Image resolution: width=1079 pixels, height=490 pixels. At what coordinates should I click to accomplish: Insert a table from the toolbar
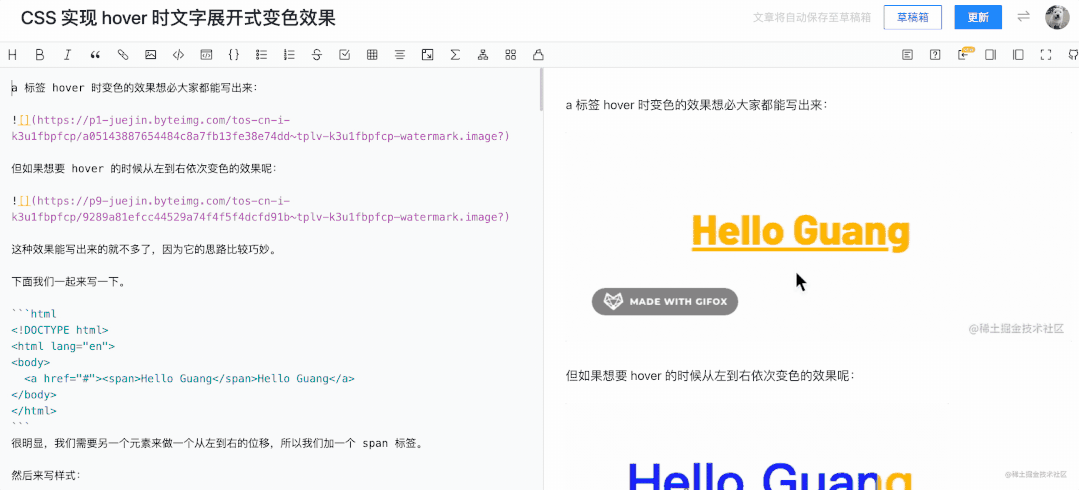372,55
